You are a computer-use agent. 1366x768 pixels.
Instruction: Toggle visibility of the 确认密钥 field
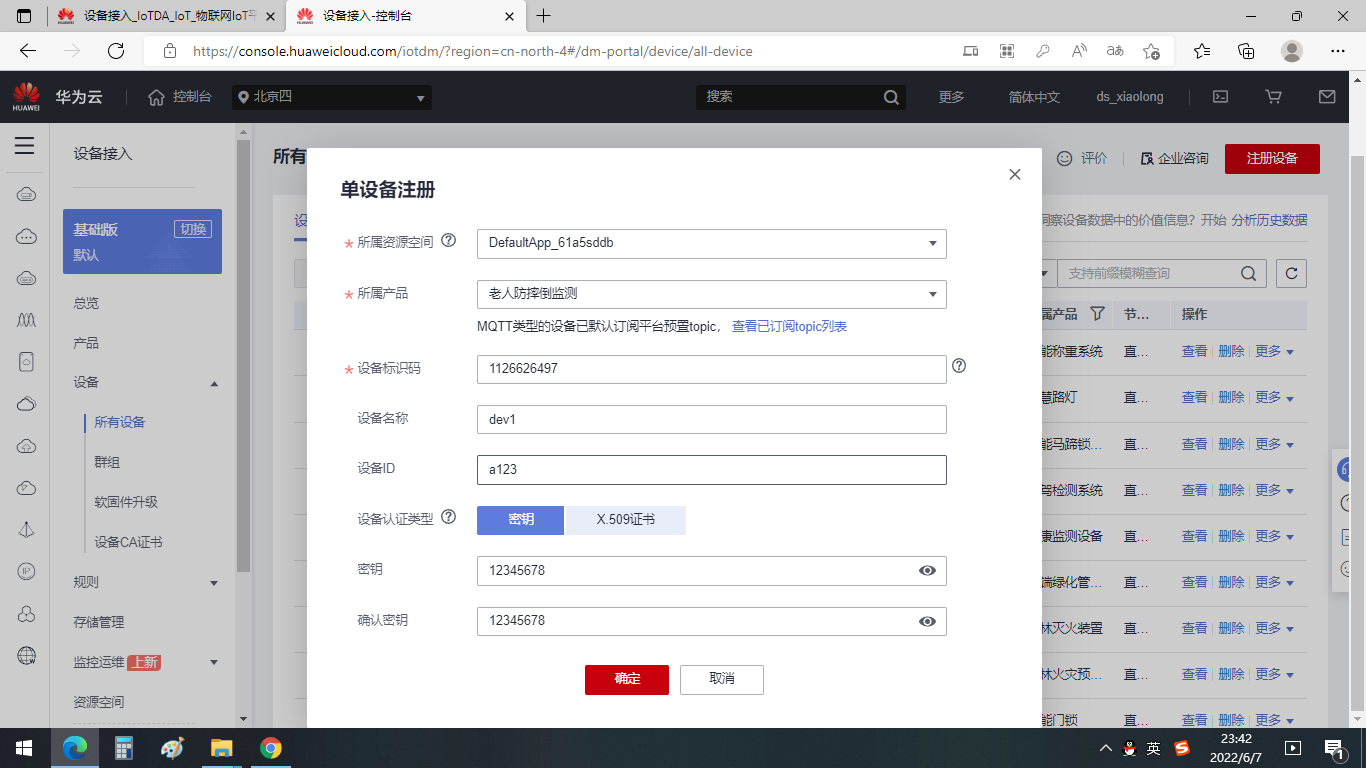[927, 621]
